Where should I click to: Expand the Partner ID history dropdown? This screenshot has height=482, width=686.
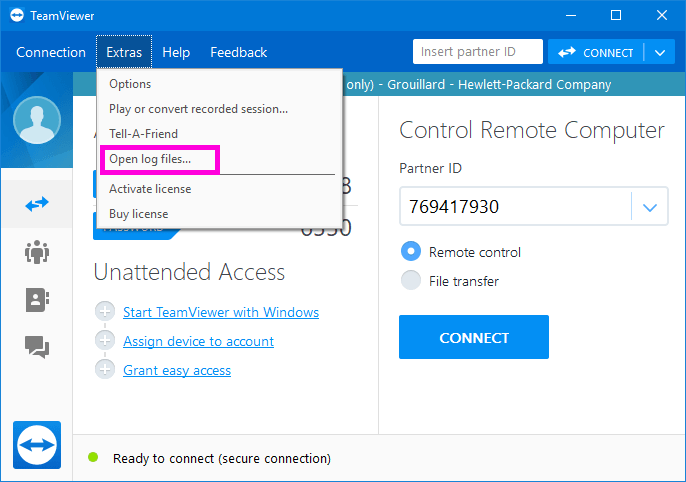(x=650, y=208)
